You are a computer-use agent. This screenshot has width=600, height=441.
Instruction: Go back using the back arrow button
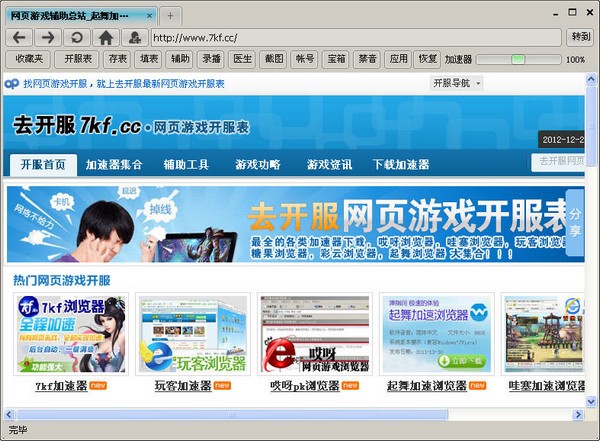(19, 38)
